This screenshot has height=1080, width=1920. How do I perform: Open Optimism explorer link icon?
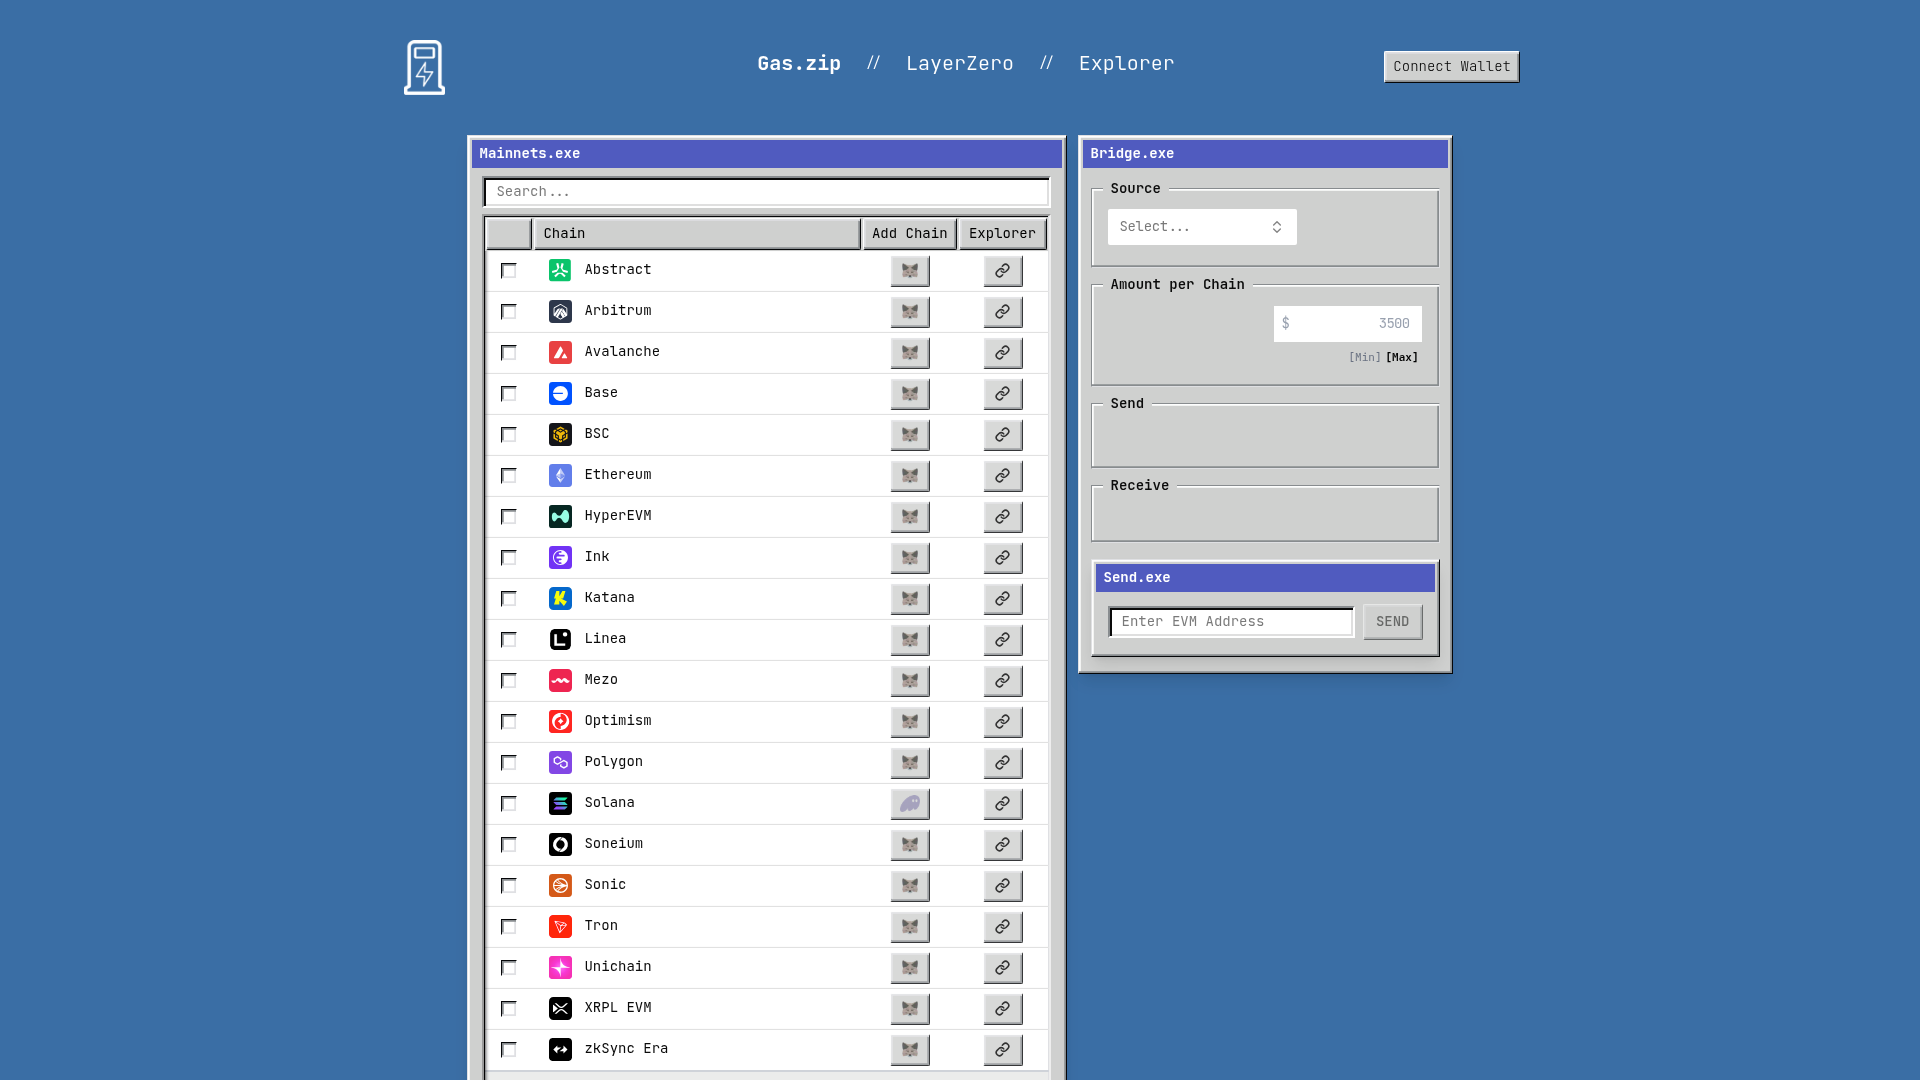1003,722
